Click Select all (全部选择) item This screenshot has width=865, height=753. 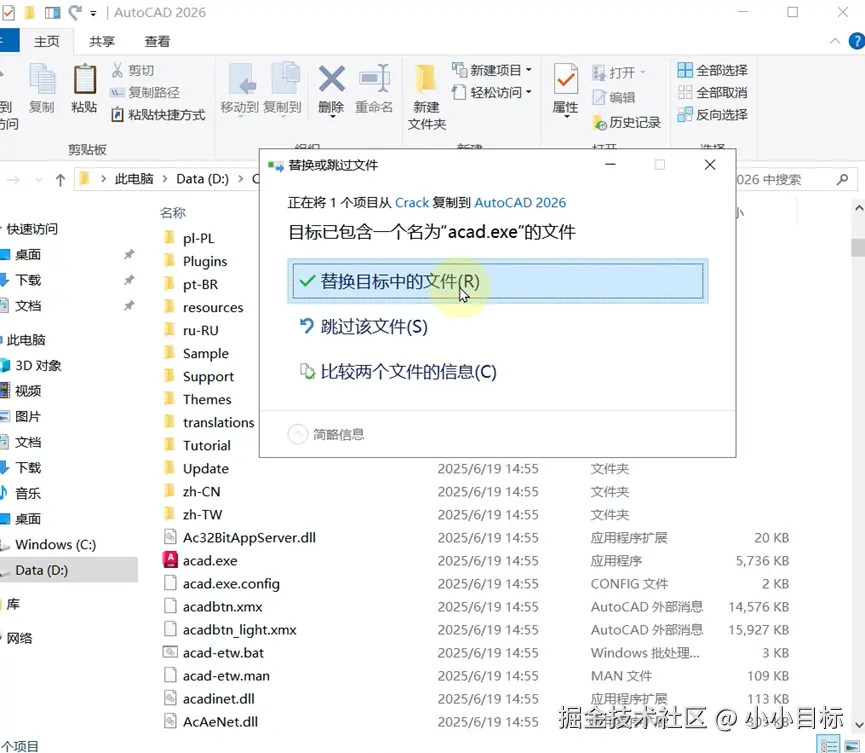713,70
